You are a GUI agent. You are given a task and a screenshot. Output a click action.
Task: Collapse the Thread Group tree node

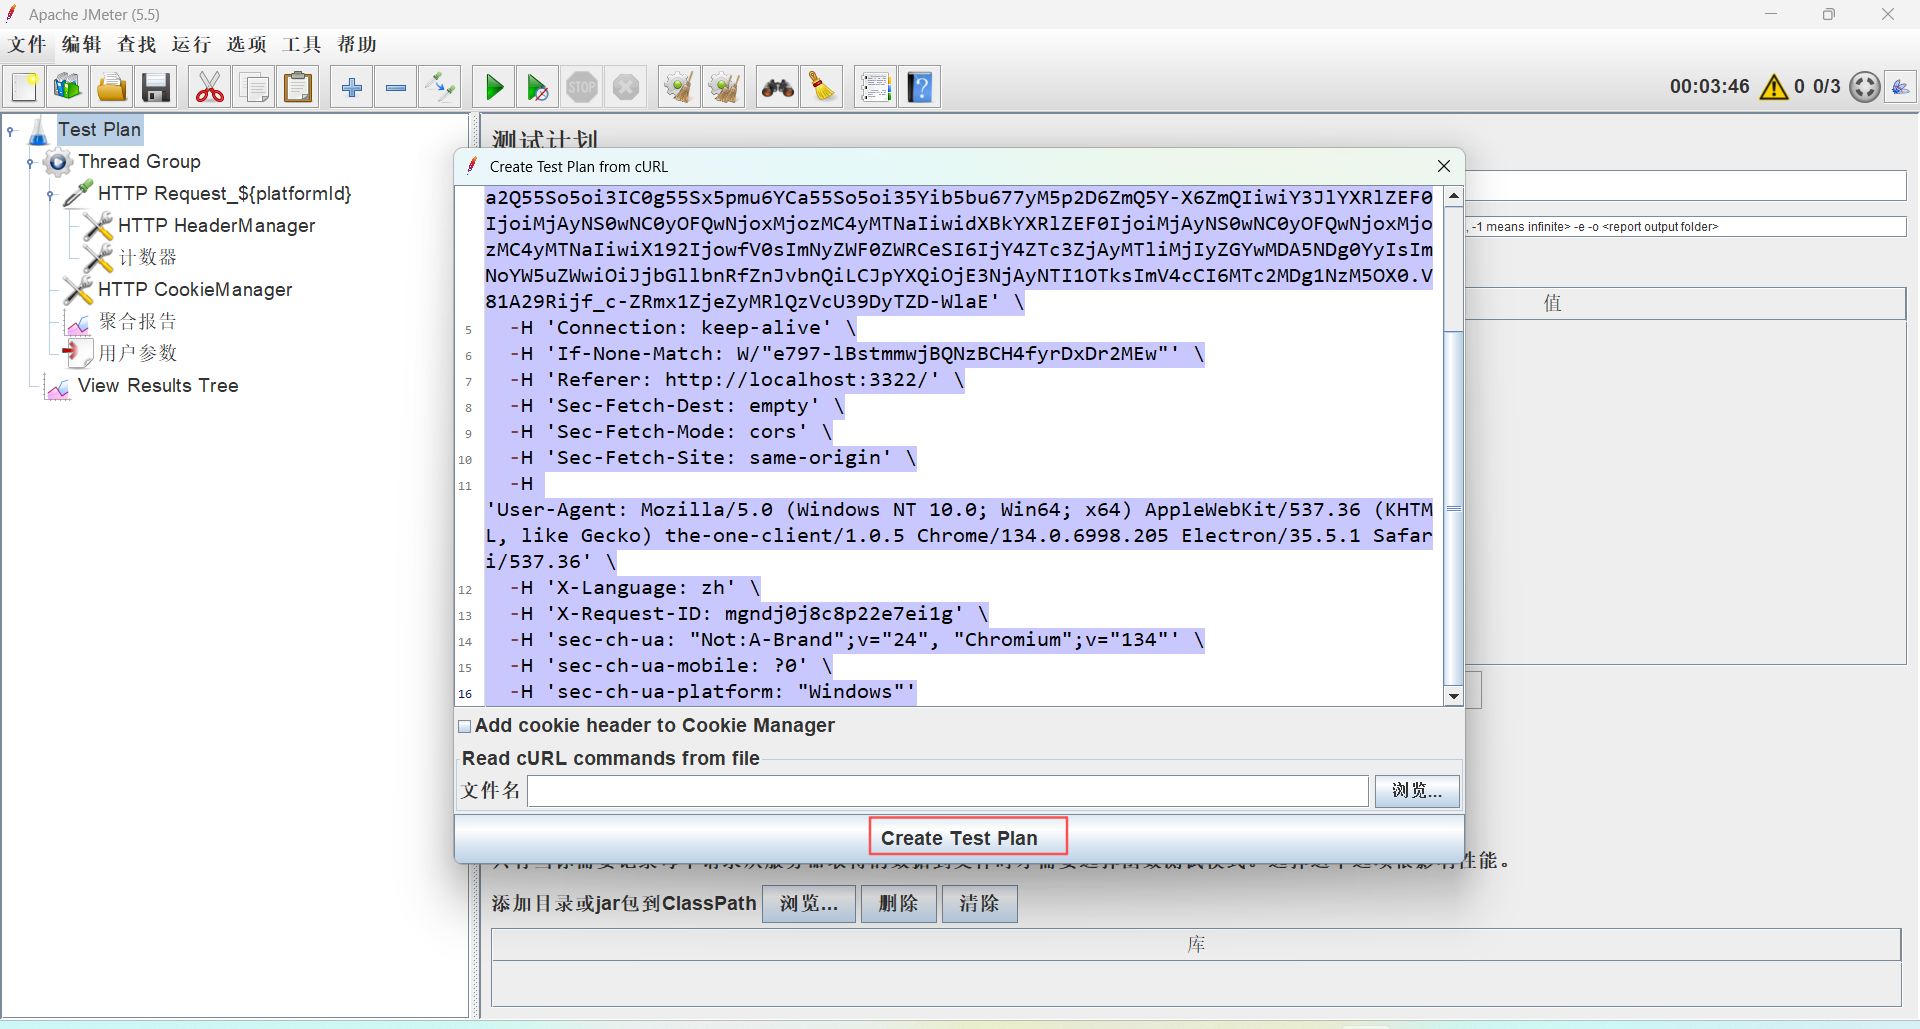pos(31,163)
